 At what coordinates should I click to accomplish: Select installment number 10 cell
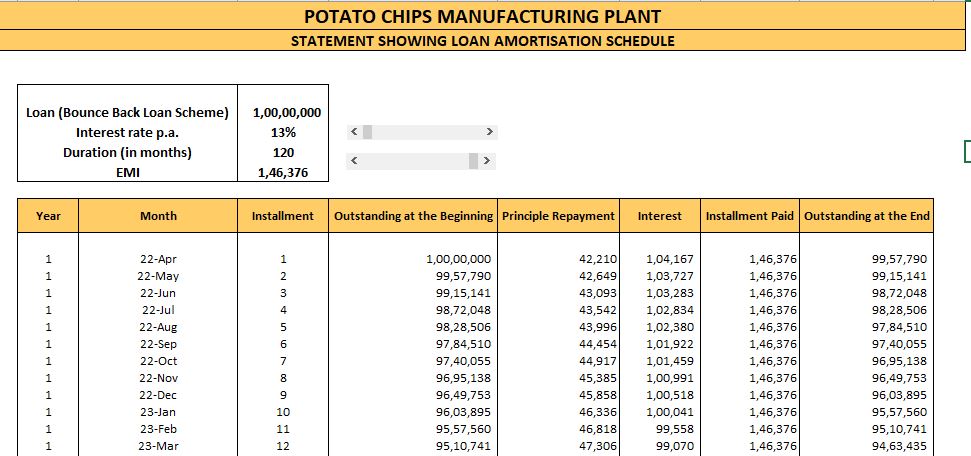pos(283,412)
